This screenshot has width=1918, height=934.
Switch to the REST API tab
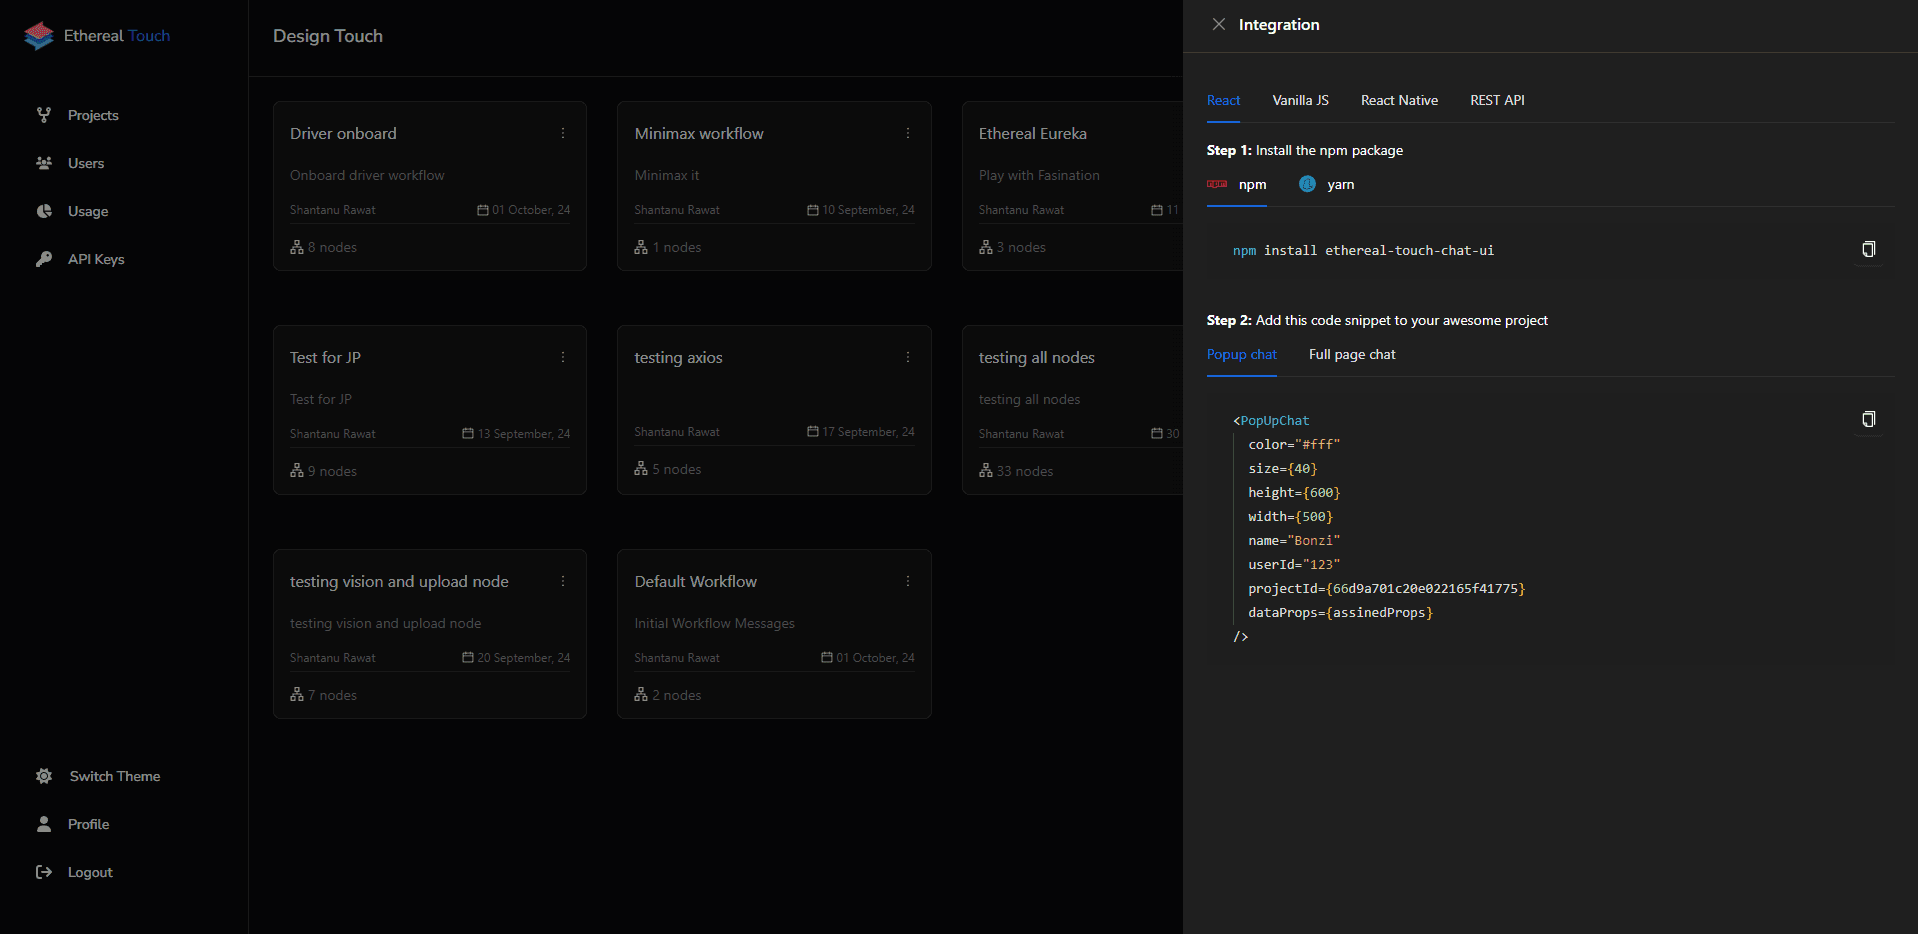[1497, 100]
